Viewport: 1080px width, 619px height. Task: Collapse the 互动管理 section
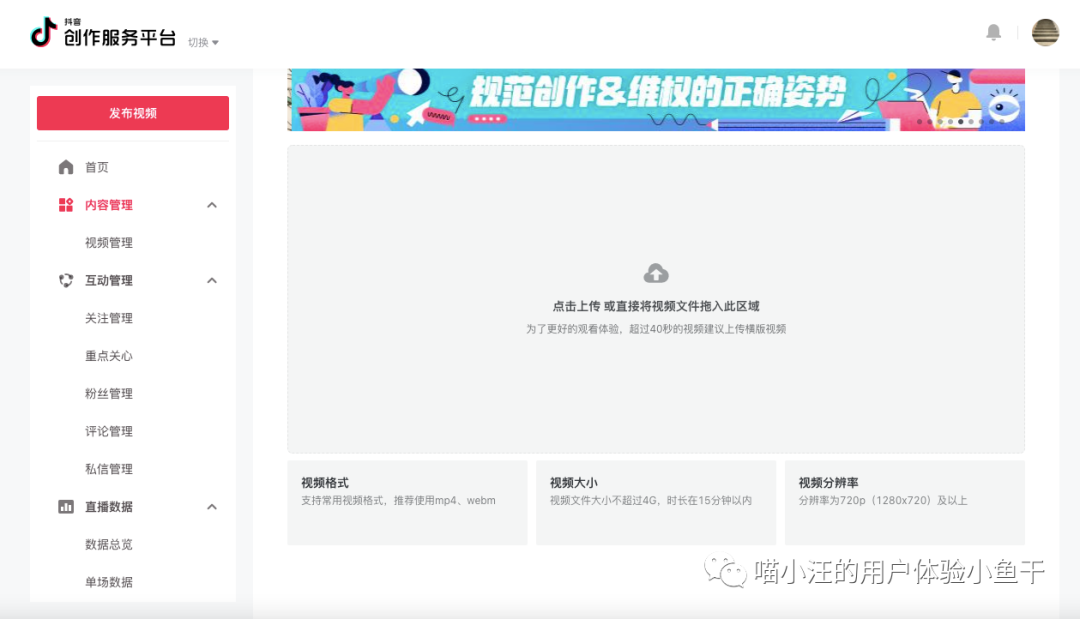click(x=211, y=280)
